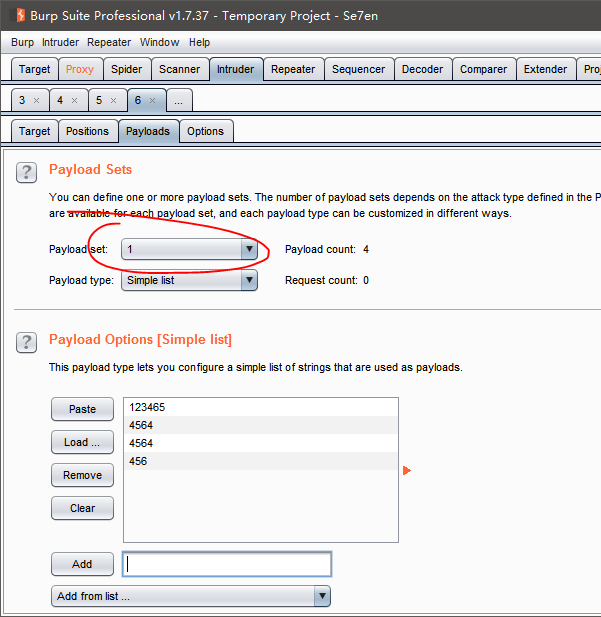601x617 pixels.
Task: Select the main Intruder tab
Action: (235, 69)
